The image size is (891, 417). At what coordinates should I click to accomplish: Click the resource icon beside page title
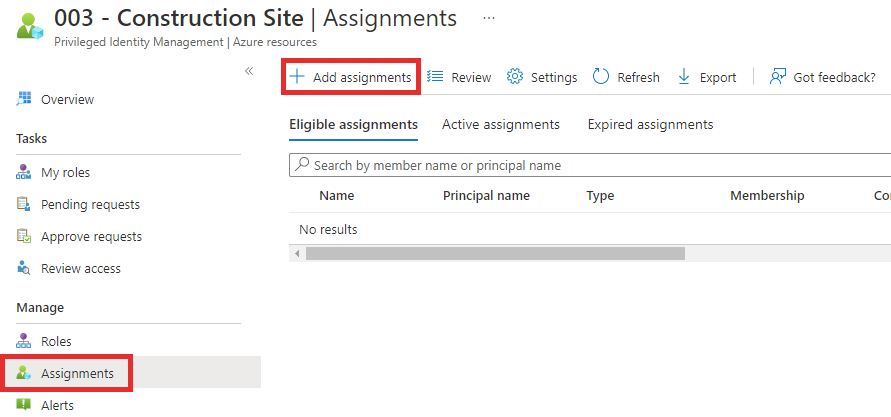pyautogui.click(x=30, y=26)
